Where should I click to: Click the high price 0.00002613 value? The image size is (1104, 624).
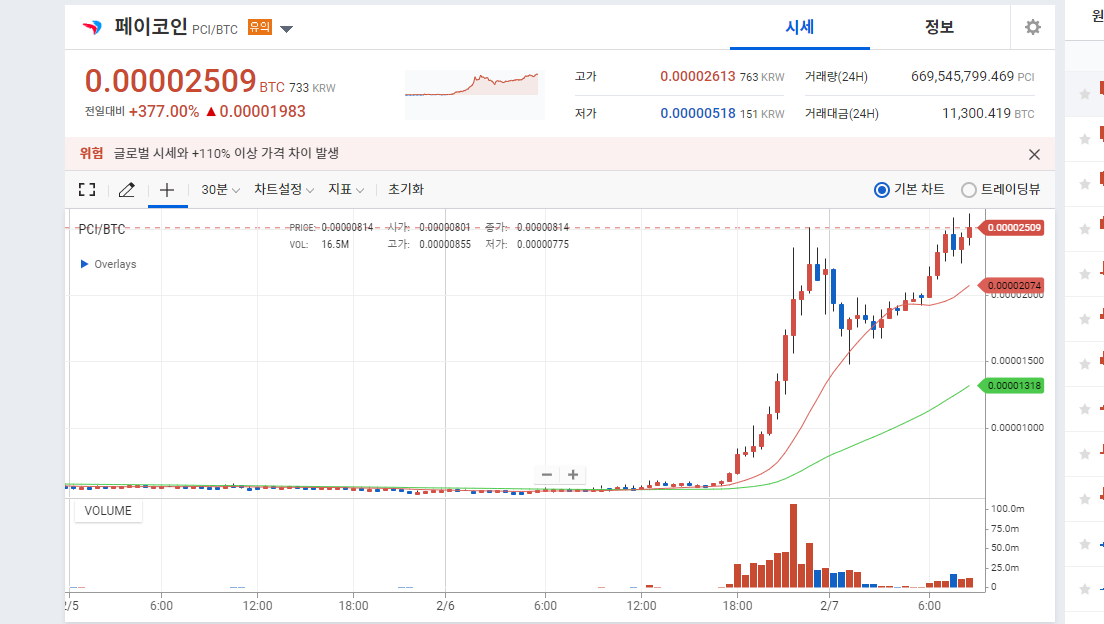[697, 76]
